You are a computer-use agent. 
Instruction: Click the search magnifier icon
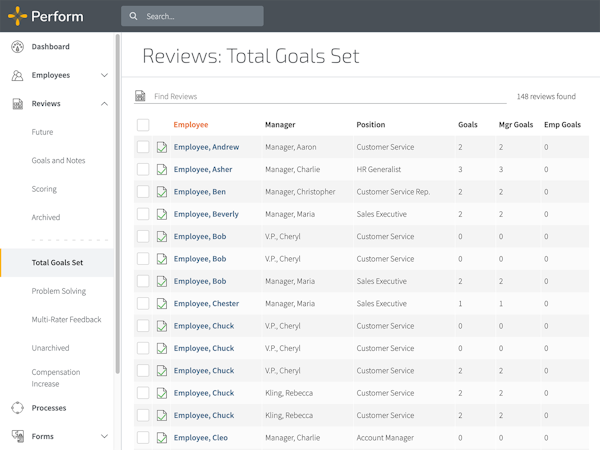133,16
